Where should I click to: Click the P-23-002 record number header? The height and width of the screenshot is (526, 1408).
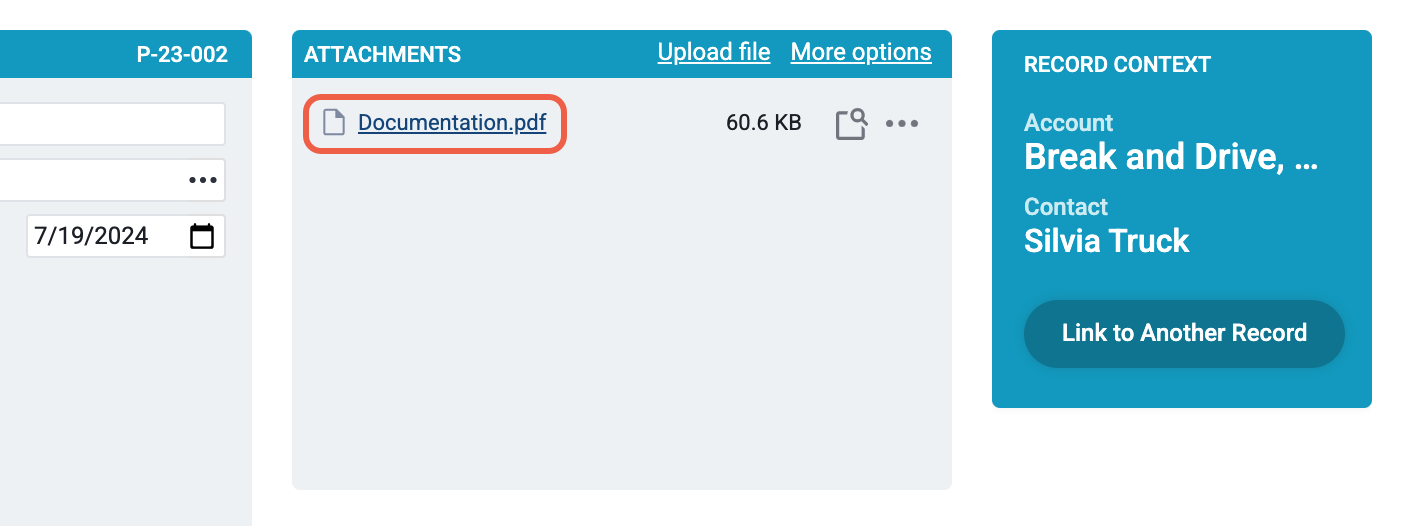182,54
